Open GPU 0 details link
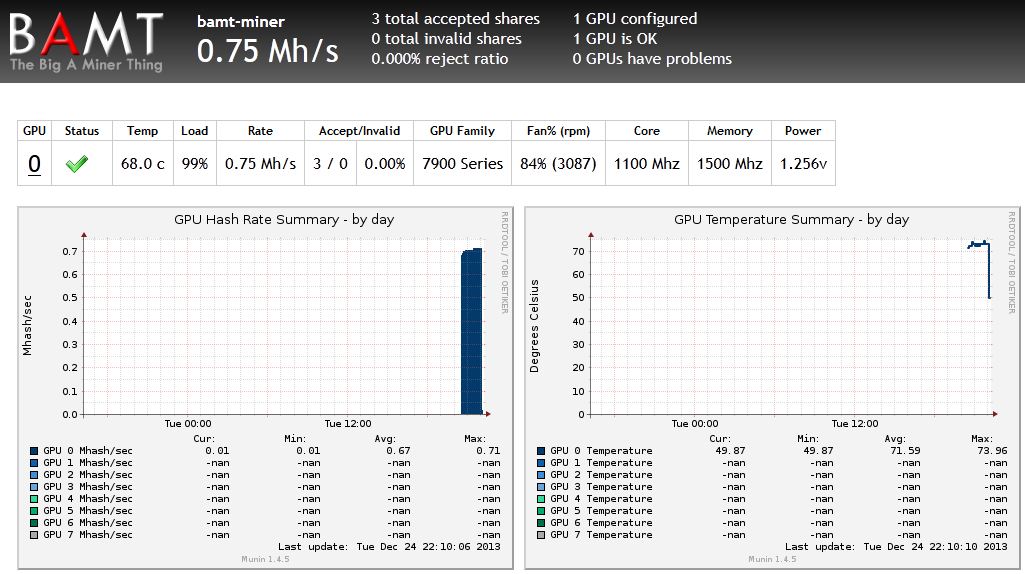This screenshot has width=1025, height=574. tap(34, 163)
